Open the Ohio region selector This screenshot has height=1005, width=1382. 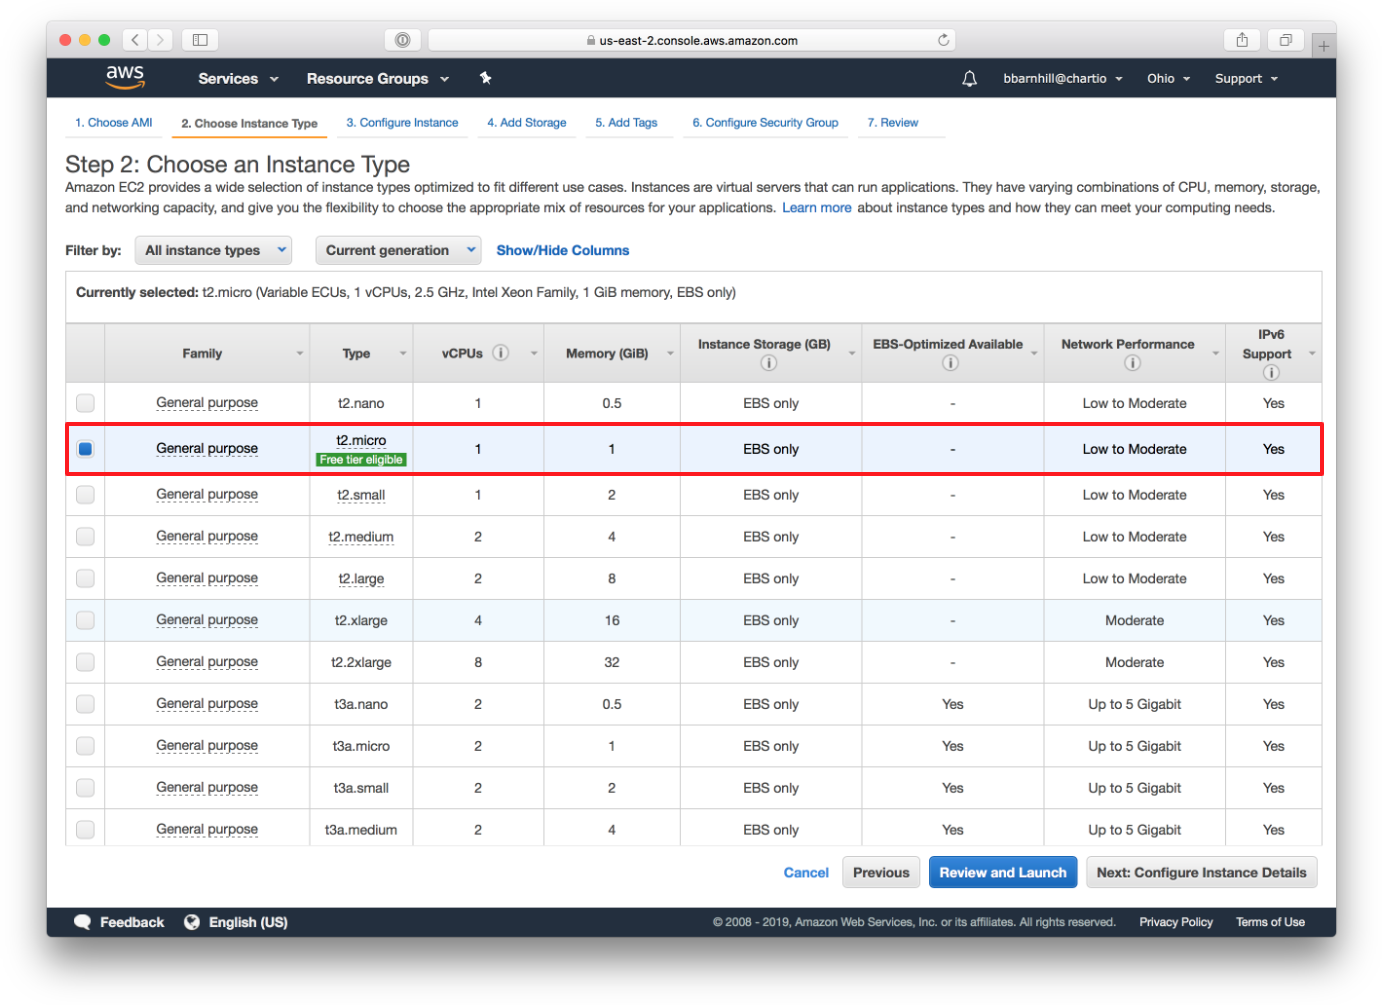[1168, 78]
